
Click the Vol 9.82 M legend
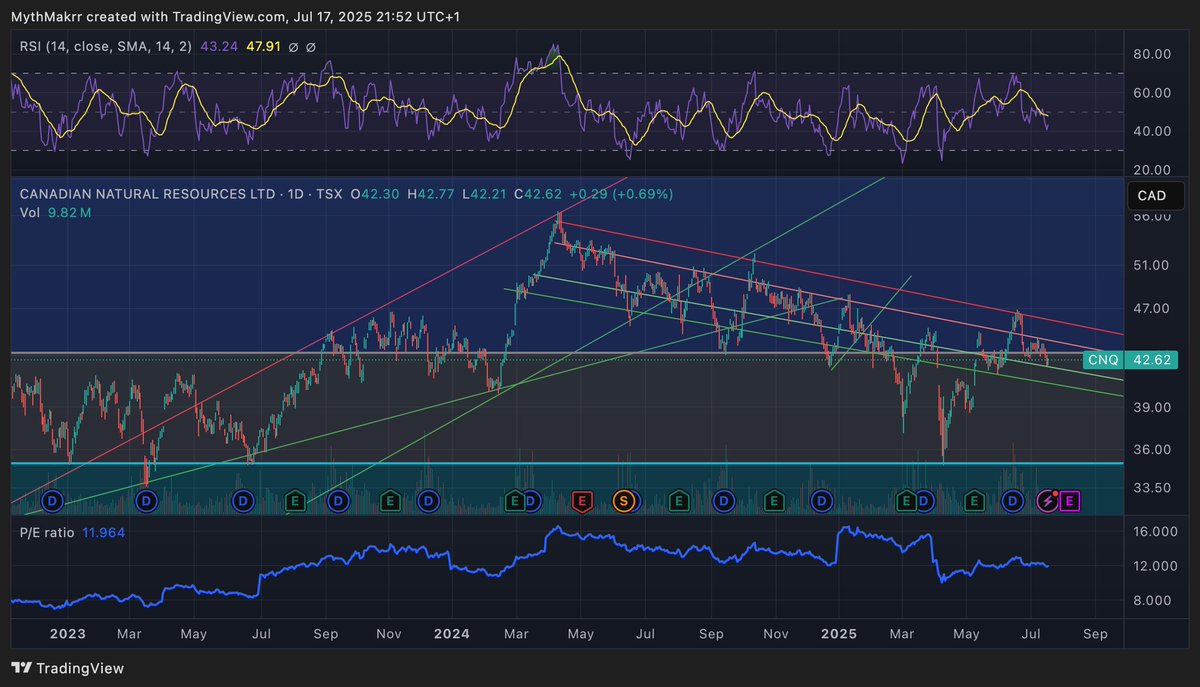pos(56,213)
